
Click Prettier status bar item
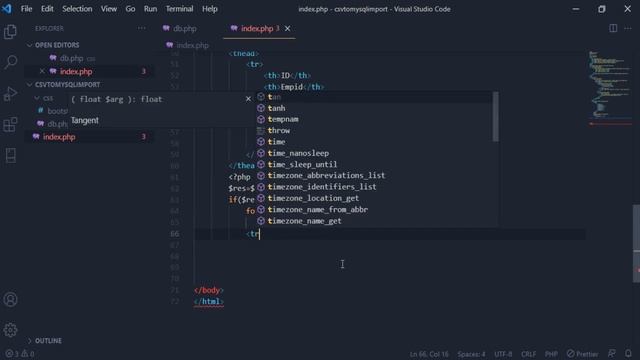(582, 353)
